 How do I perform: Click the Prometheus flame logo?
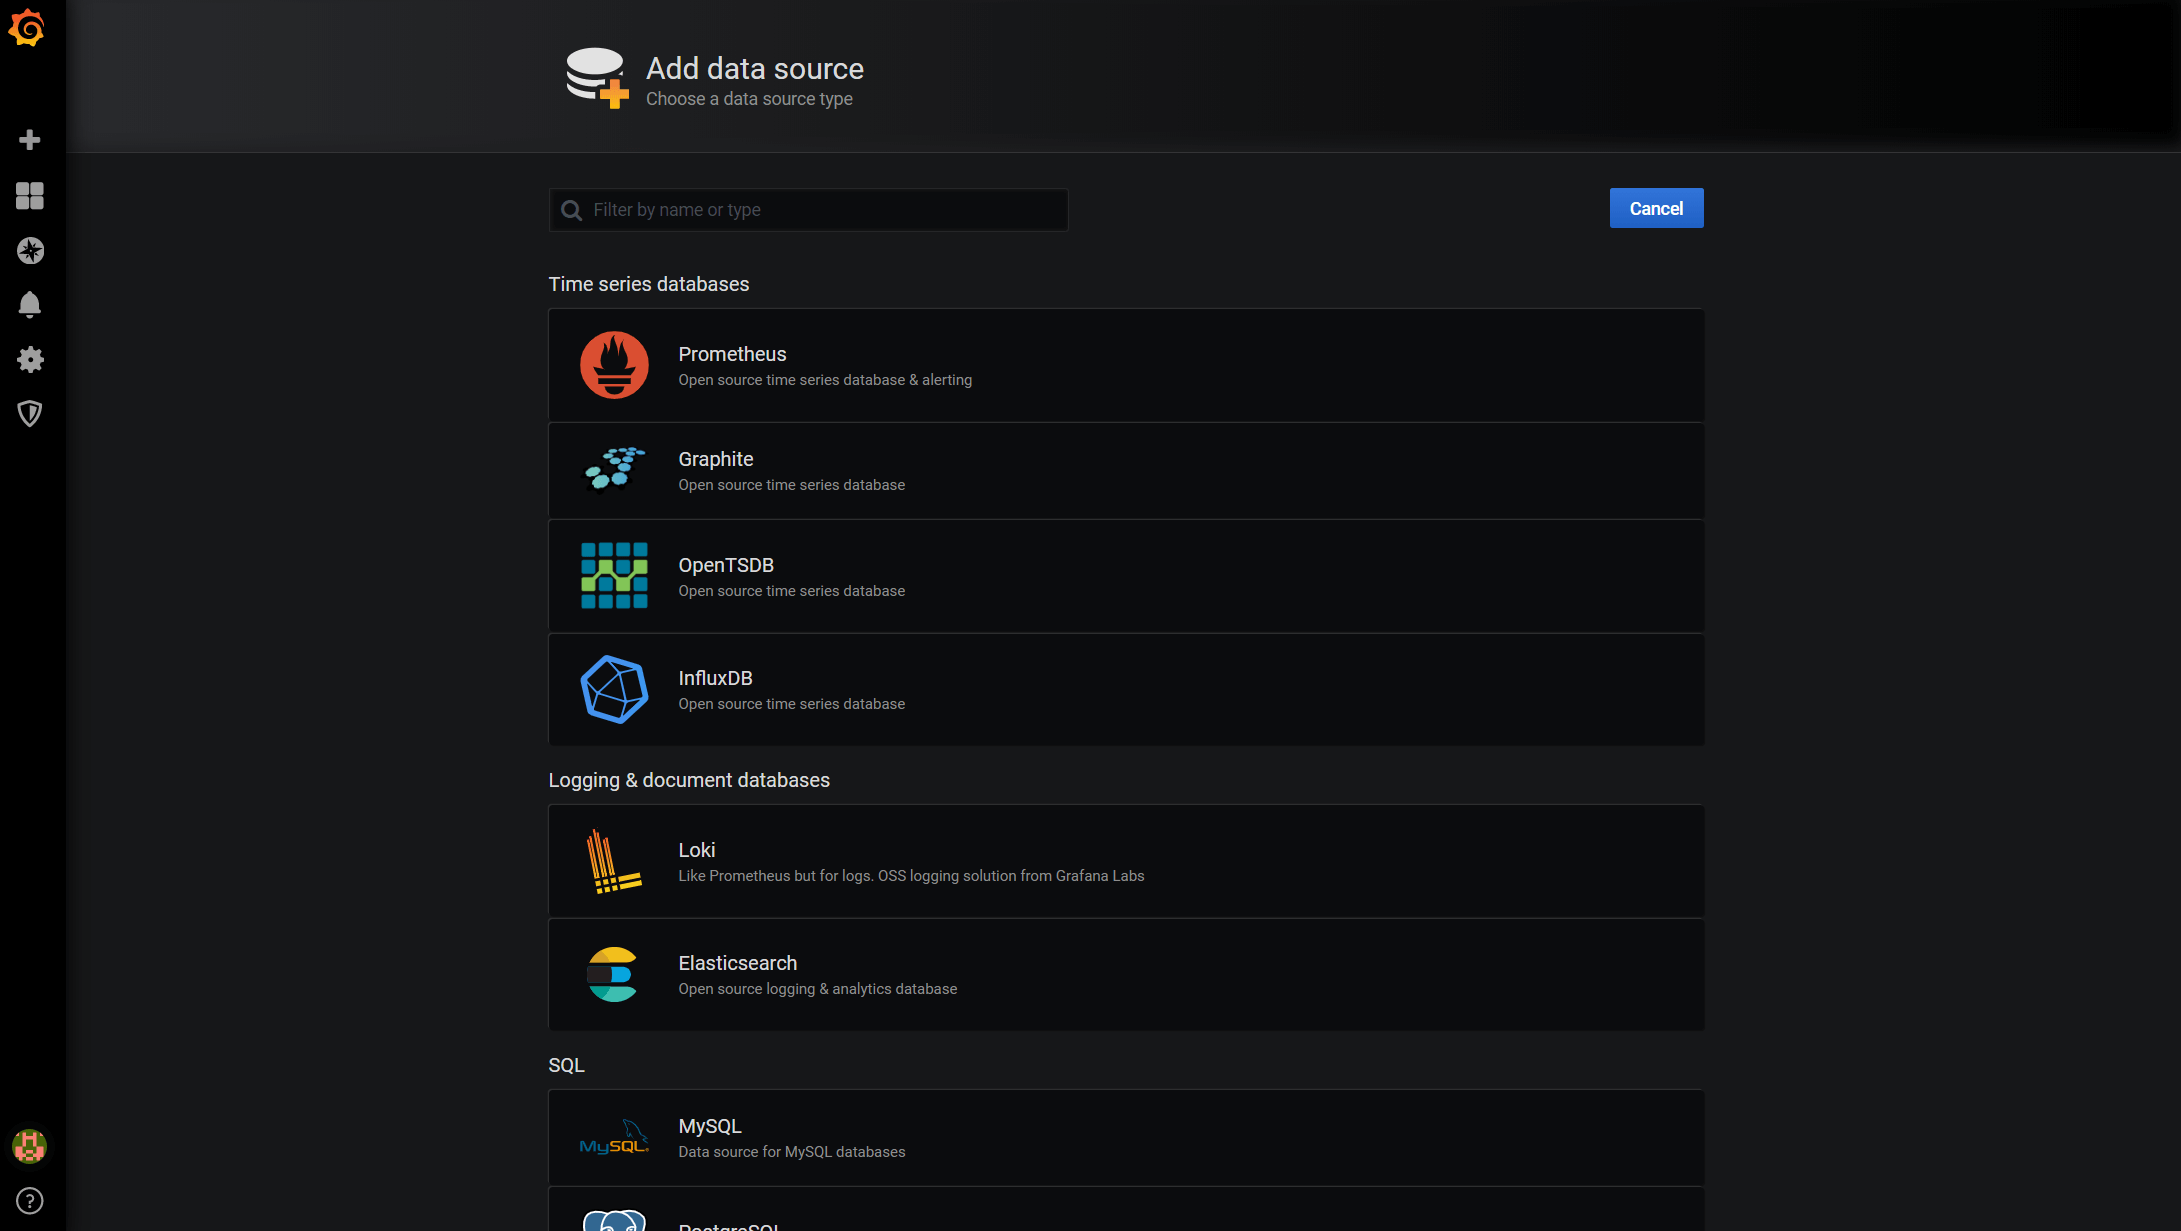tap(614, 365)
